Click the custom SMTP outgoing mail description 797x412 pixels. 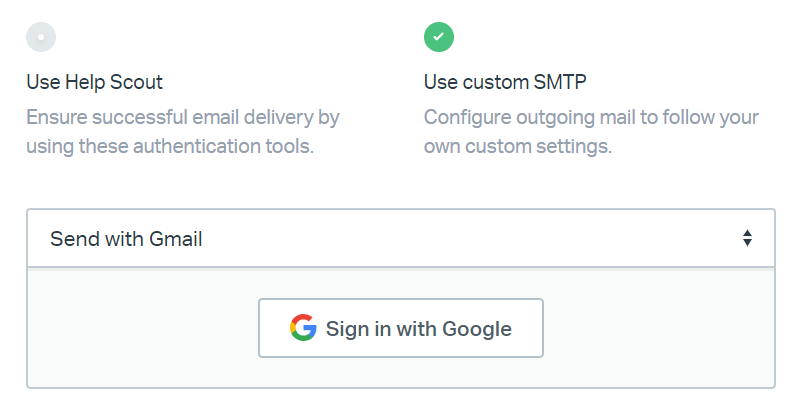[591, 132]
